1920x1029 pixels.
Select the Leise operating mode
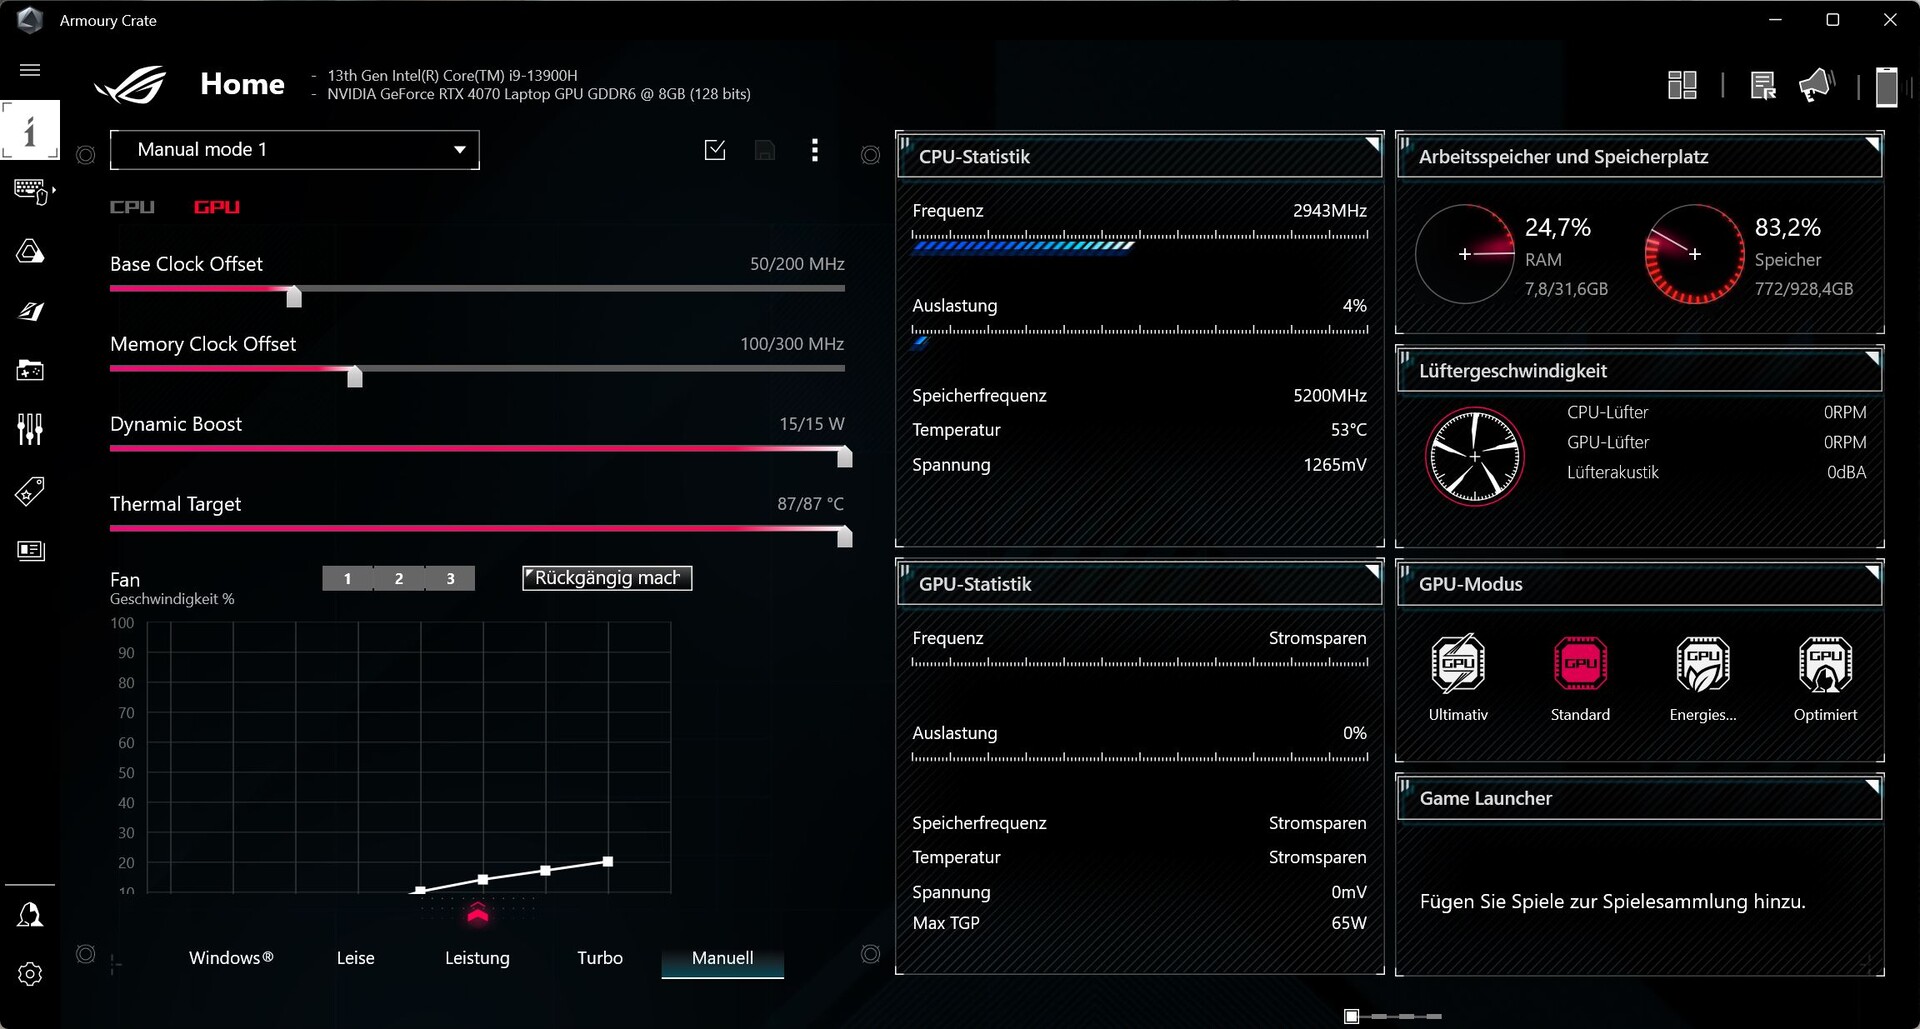[355, 958]
